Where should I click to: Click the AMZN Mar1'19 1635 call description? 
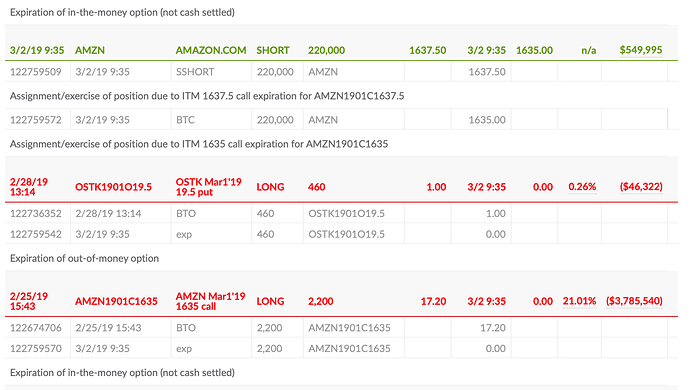point(210,301)
